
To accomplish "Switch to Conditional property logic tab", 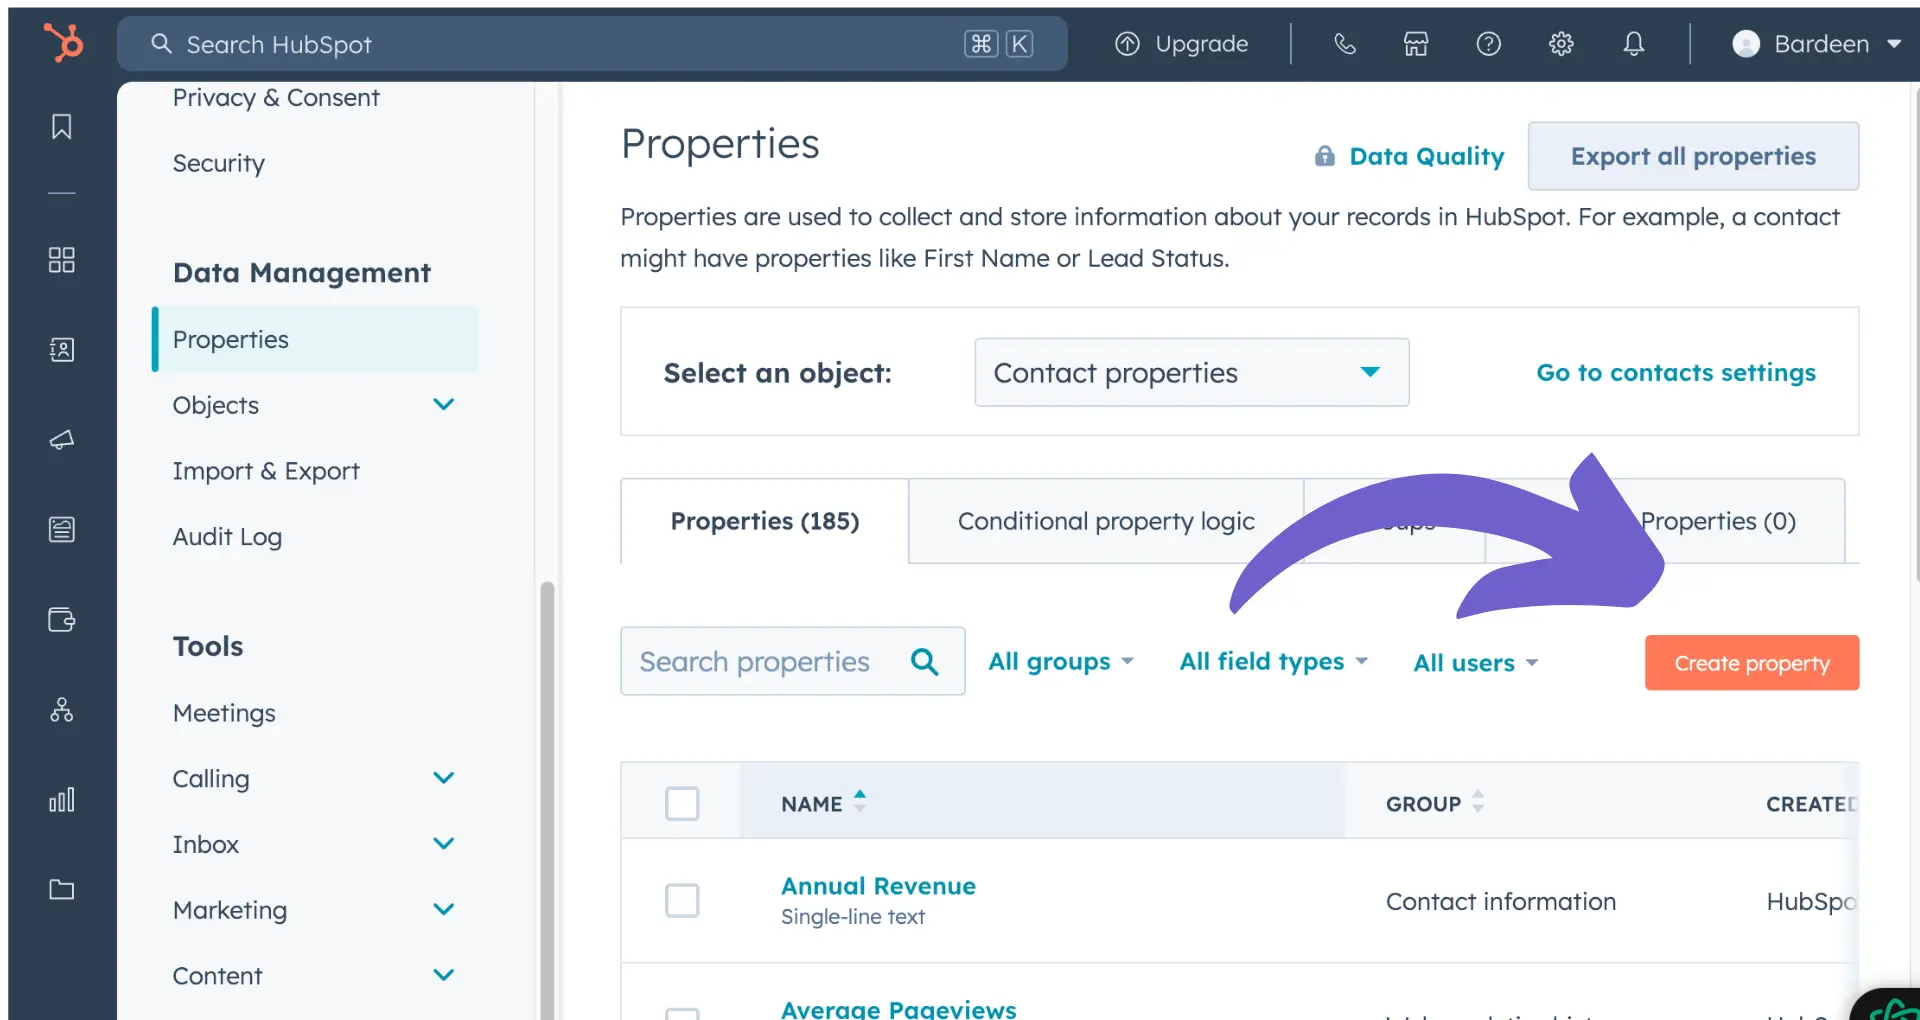I will tap(1106, 521).
